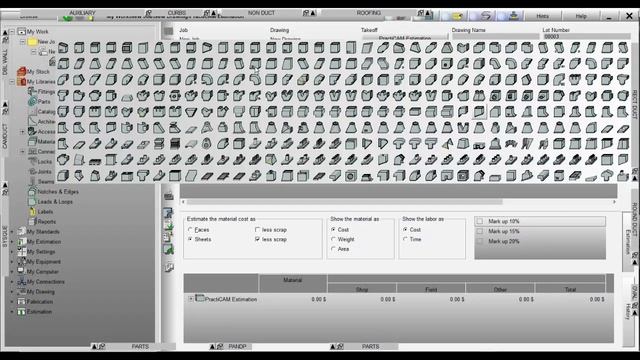Click the Total column header

(570, 289)
